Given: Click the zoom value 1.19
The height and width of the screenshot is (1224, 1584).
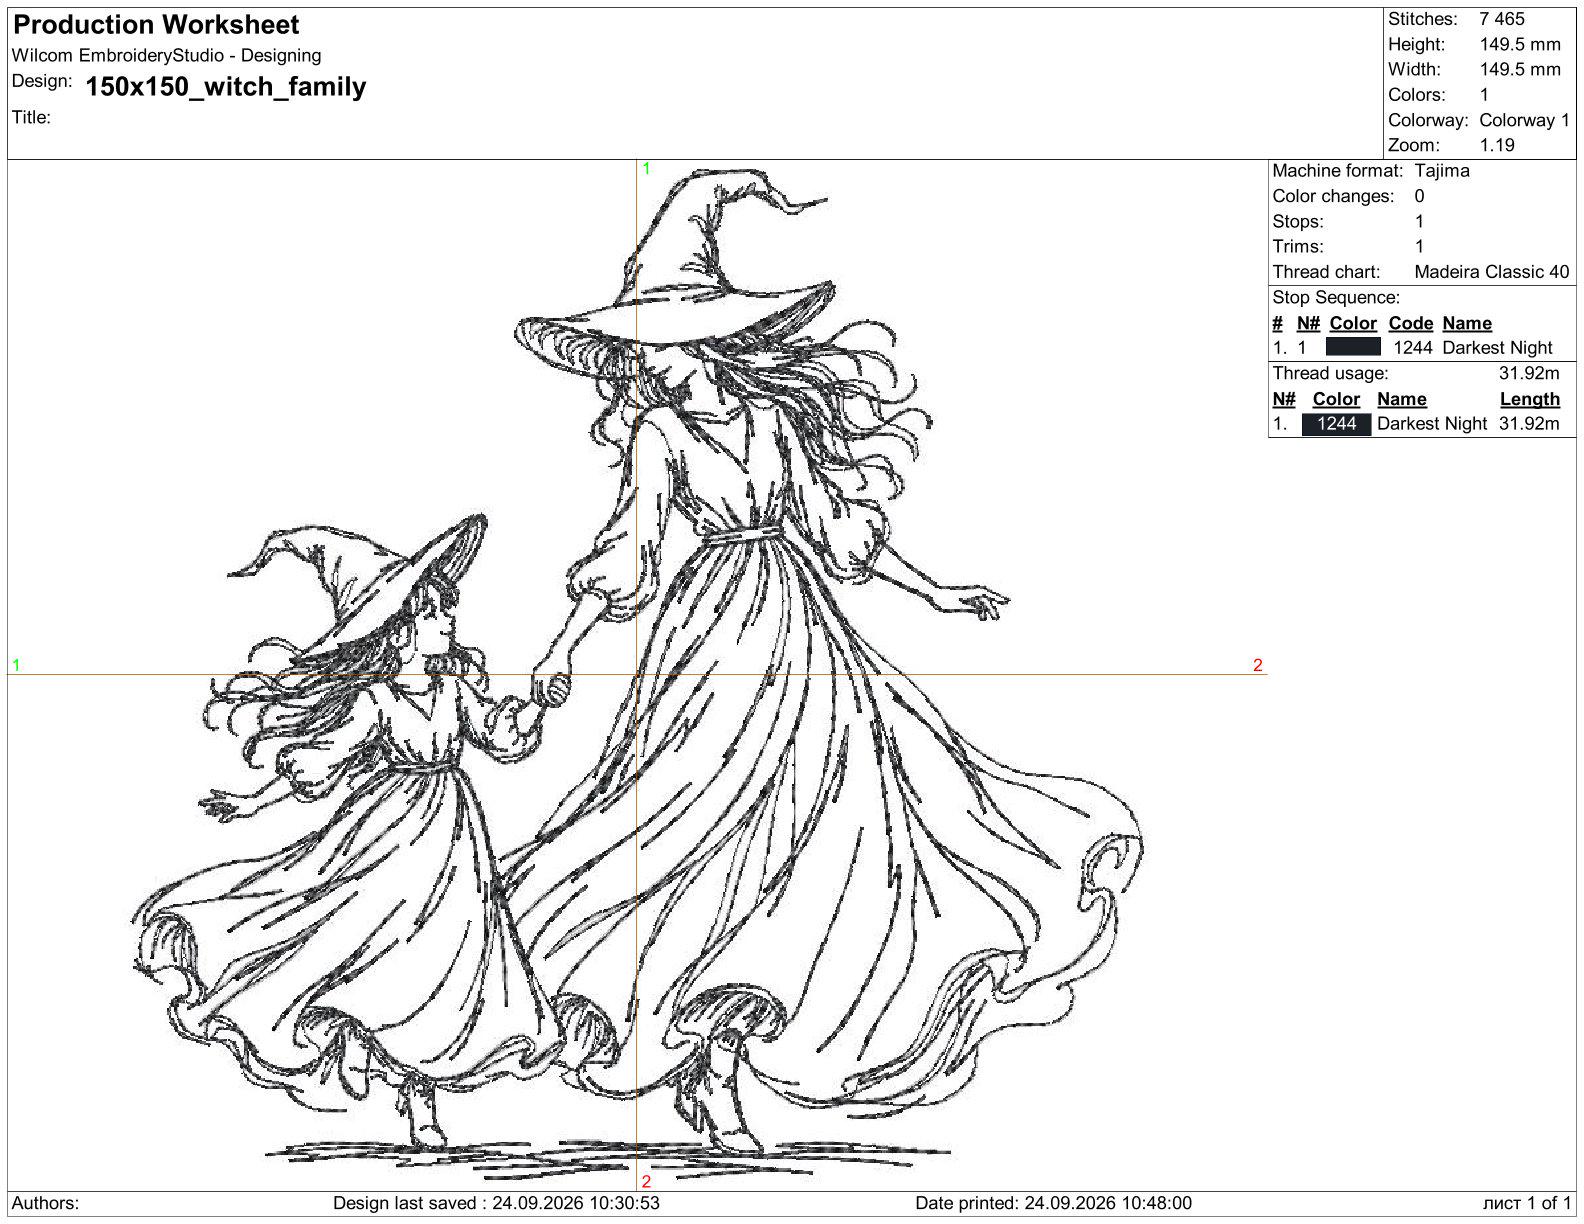Looking at the screenshot, I should point(1497,145).
